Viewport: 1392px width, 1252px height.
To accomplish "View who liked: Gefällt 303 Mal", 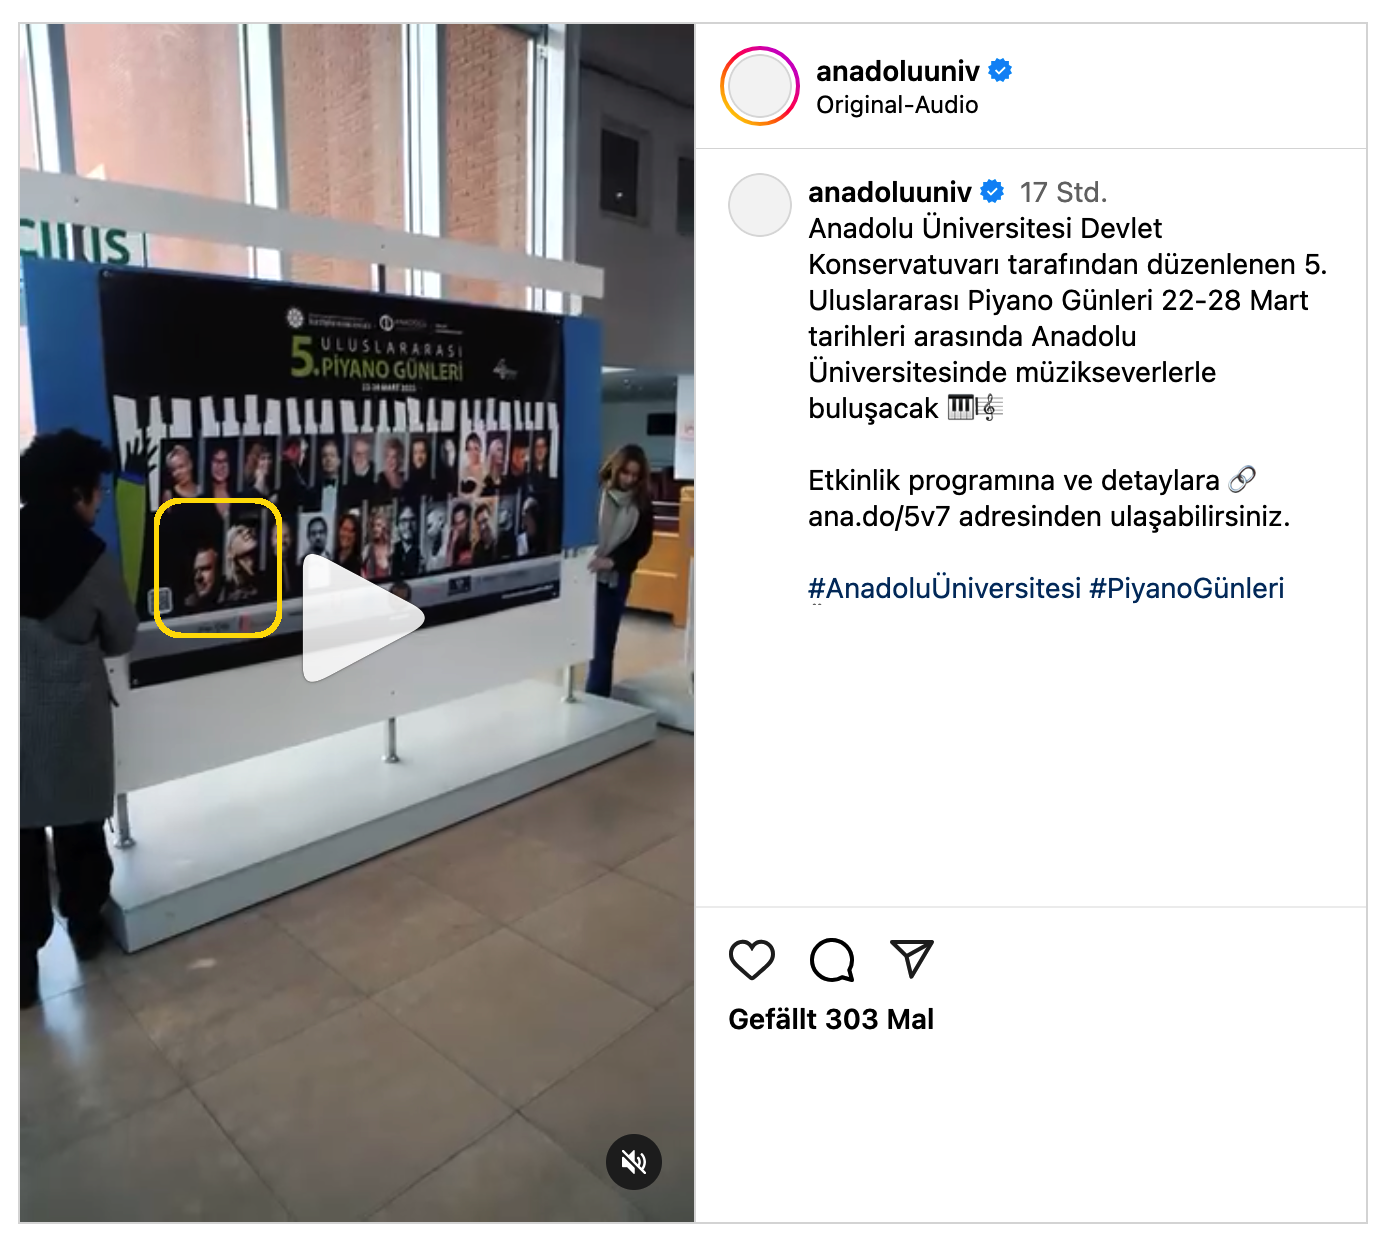I will point(831,1019).
